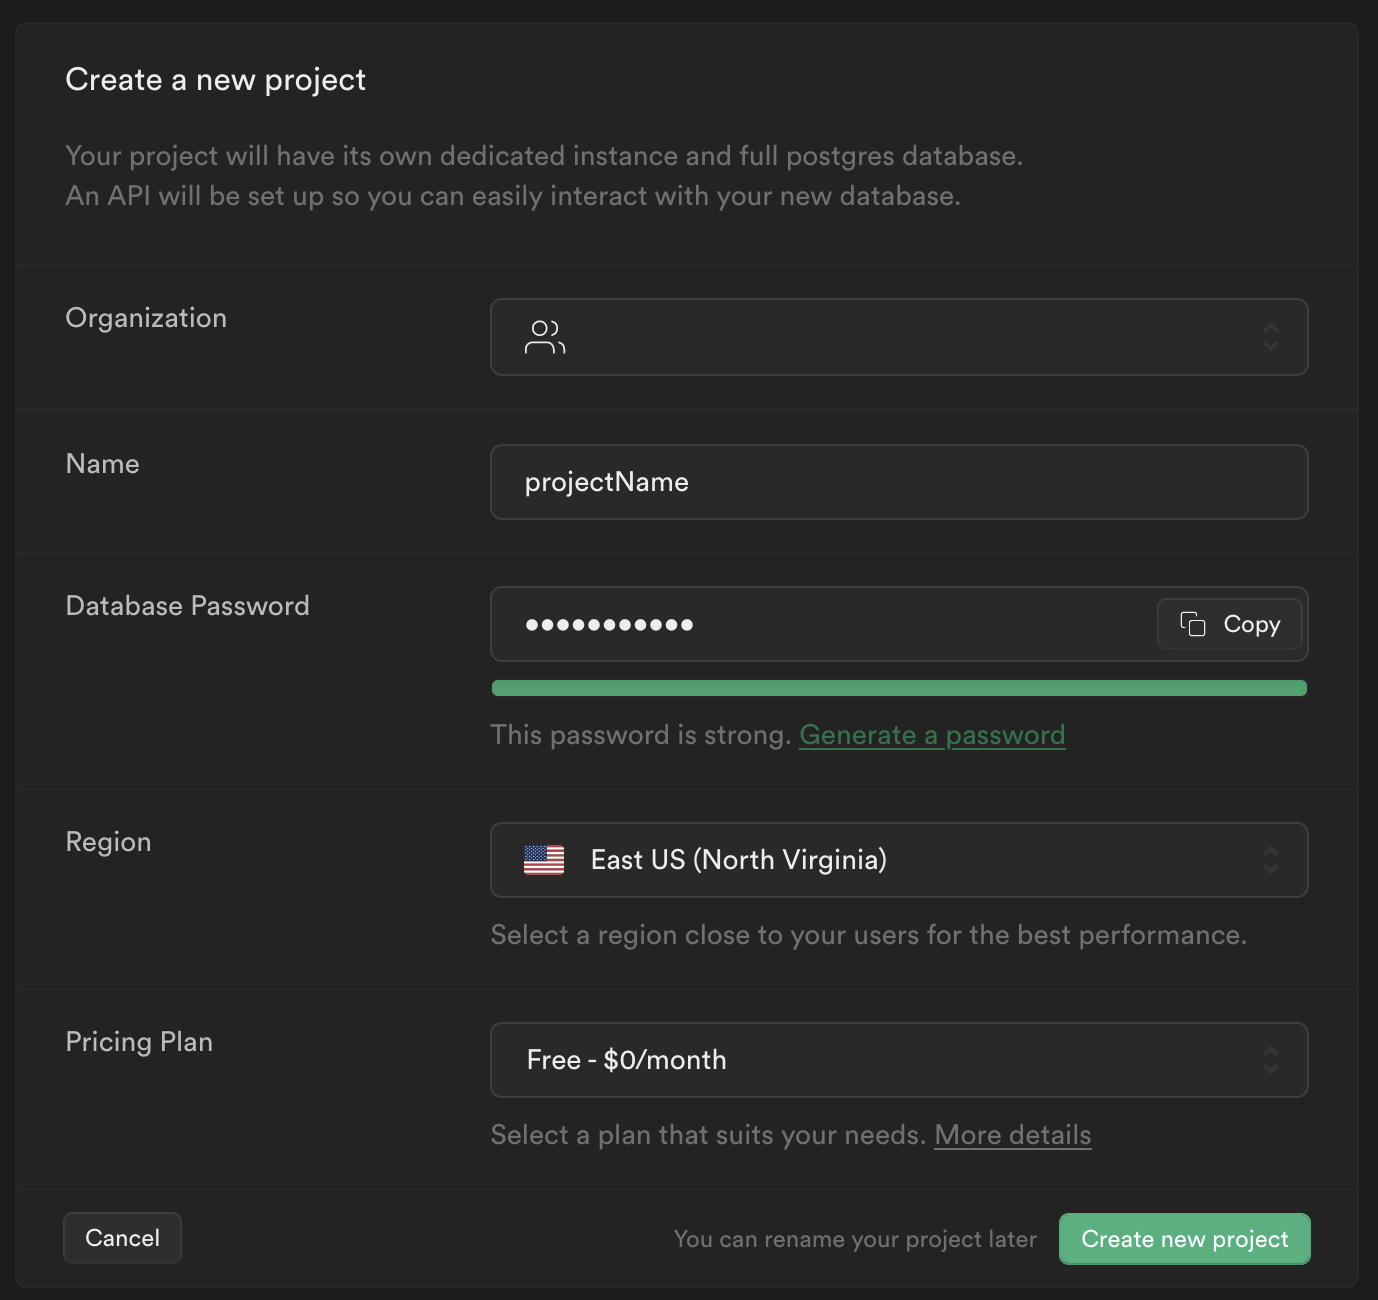Click the Organization label
The image size is (1378, 1300).
(x=146, y=318)
